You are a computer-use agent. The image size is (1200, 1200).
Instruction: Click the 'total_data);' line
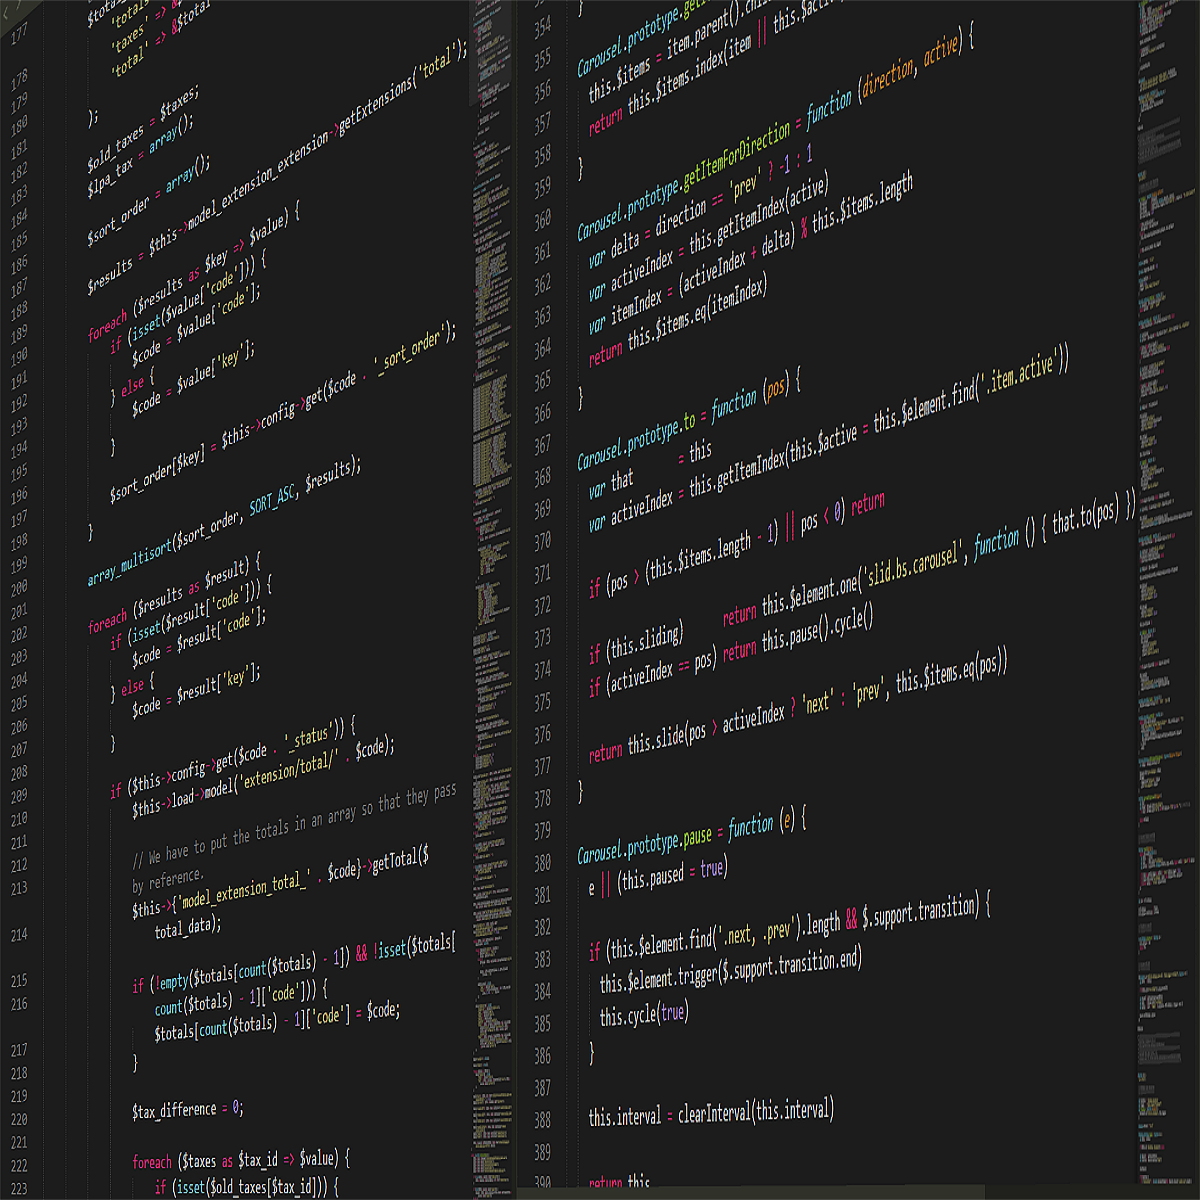tap(187, 927)
